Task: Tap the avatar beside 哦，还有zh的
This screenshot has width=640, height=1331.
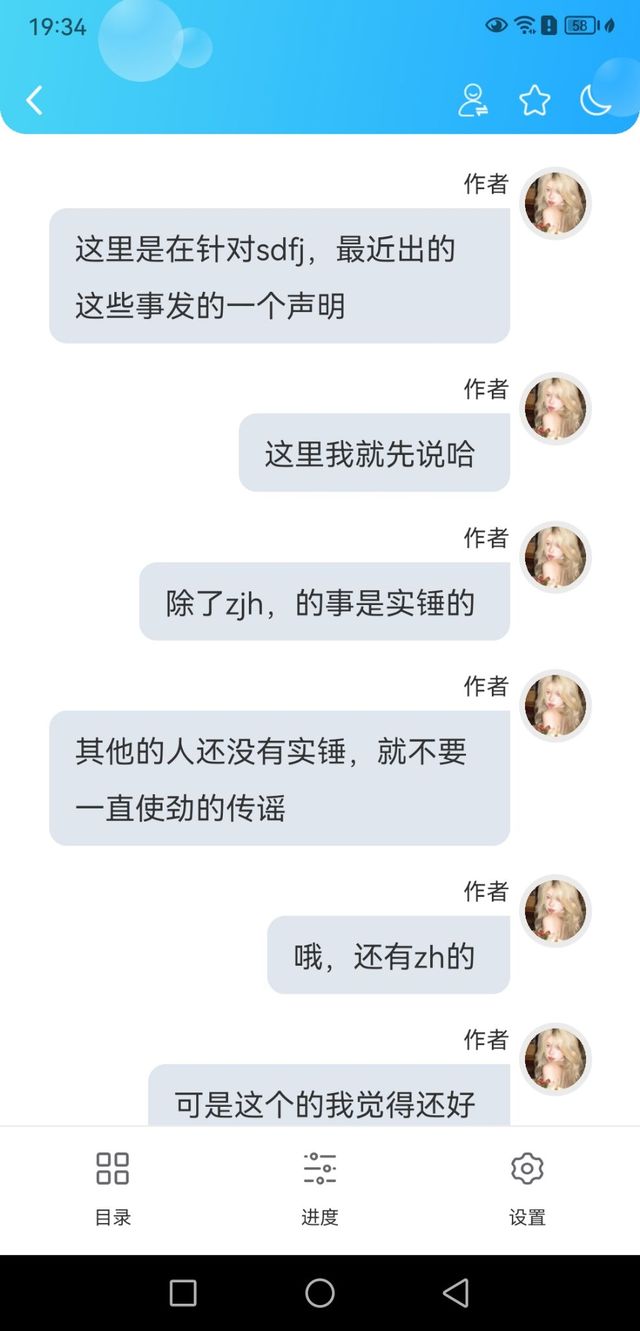Action: [556, 911]
